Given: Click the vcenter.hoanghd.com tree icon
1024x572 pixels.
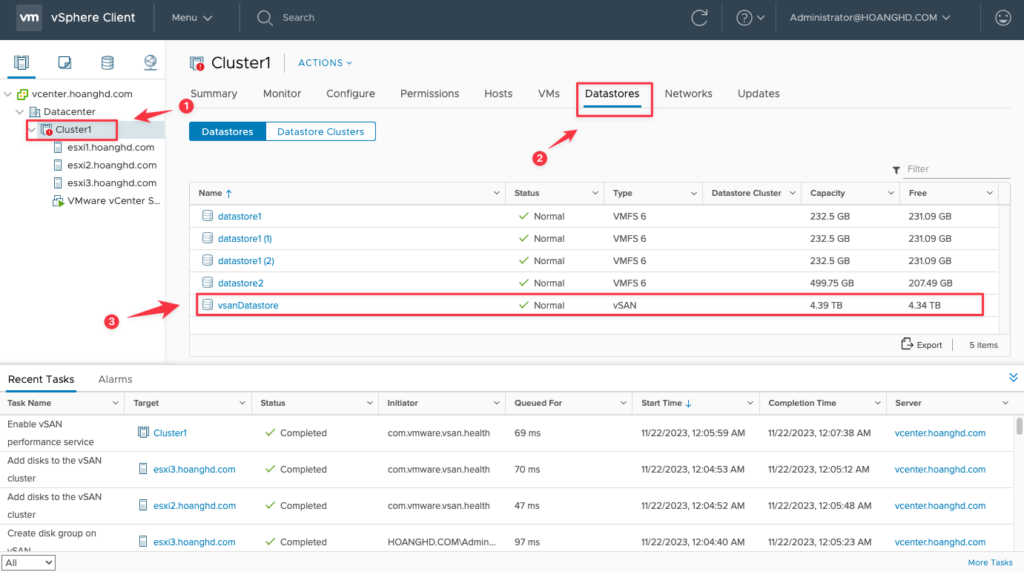Looking at the screenshot, I should (23, 94).
